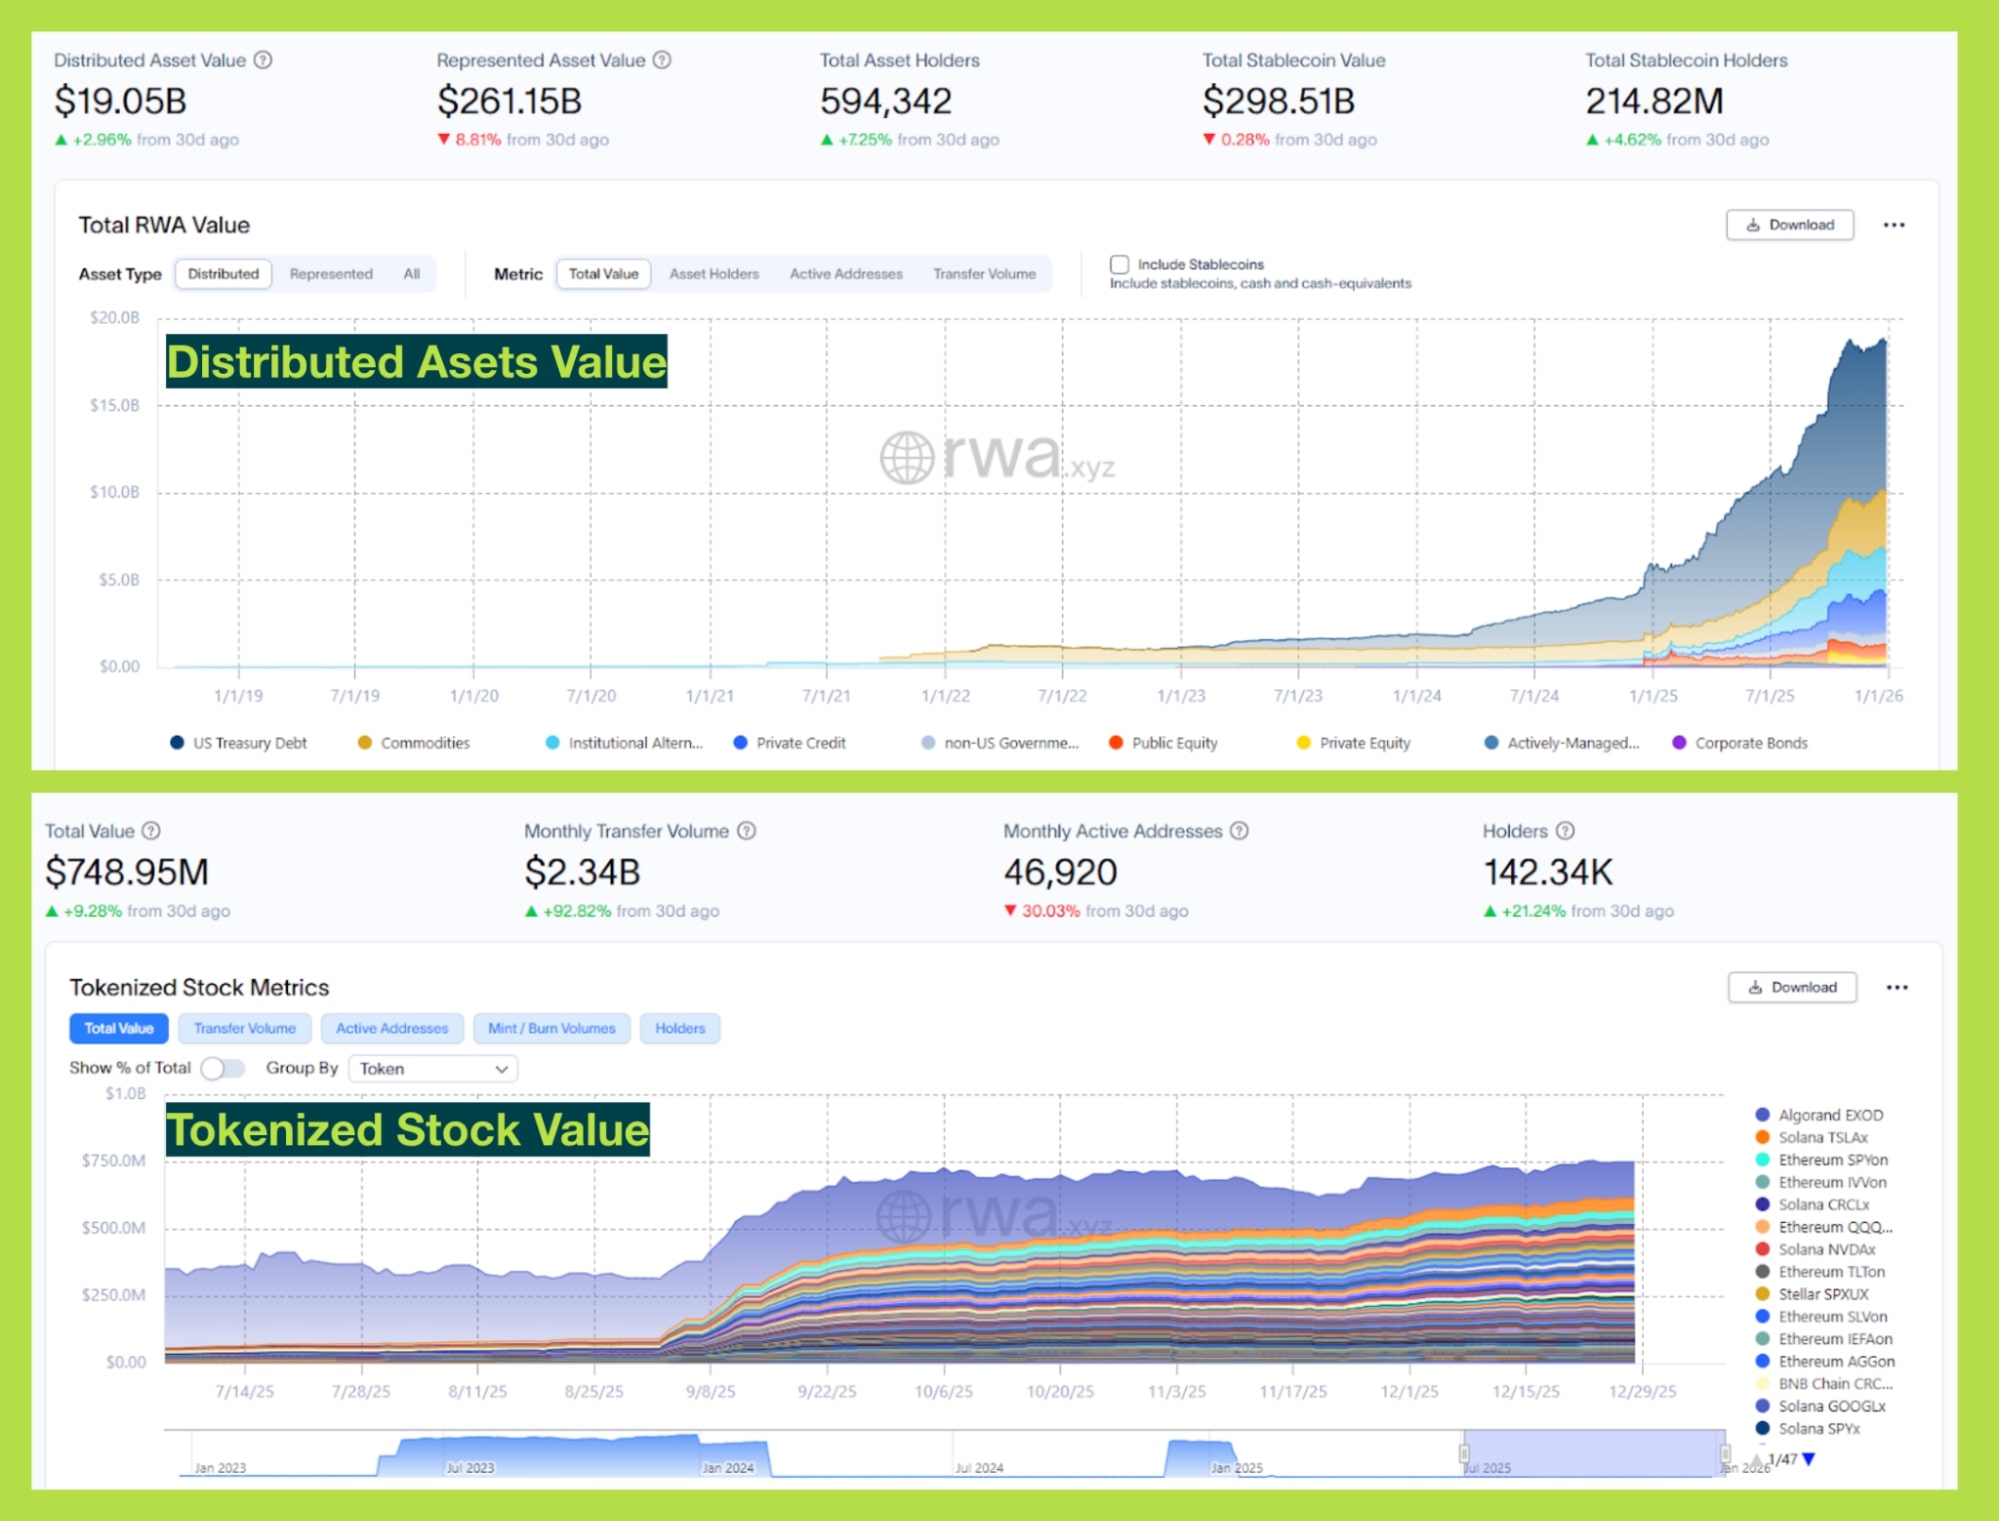Click Total Value help icon

pyautogui.click(x=151, y=831)
